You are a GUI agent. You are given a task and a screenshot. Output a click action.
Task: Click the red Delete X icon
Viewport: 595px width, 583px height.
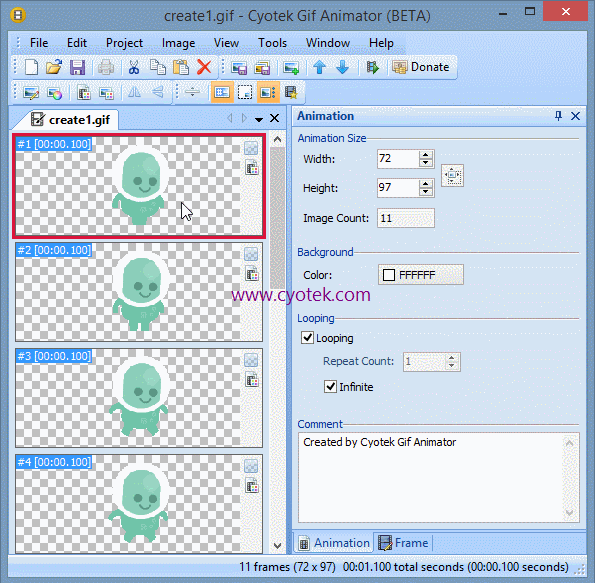(x=204, y=68)
